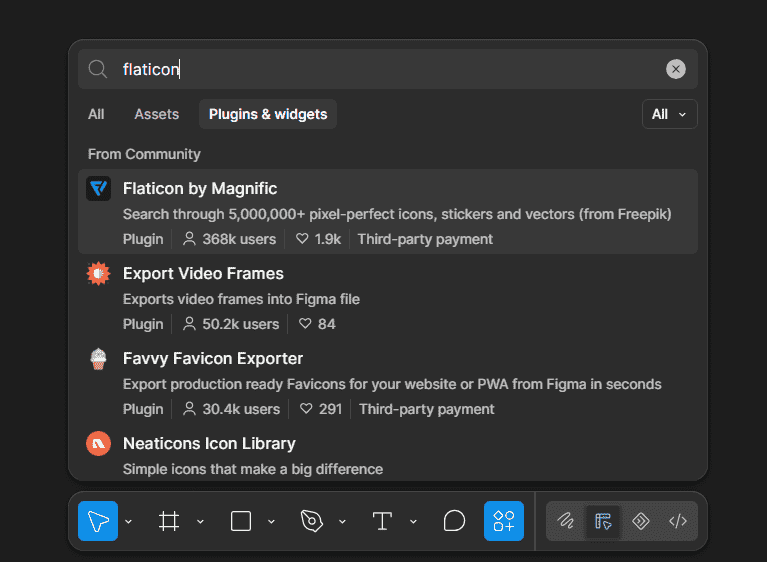
Task: Select the Rectangle shape tool
Action: (241, 521)
